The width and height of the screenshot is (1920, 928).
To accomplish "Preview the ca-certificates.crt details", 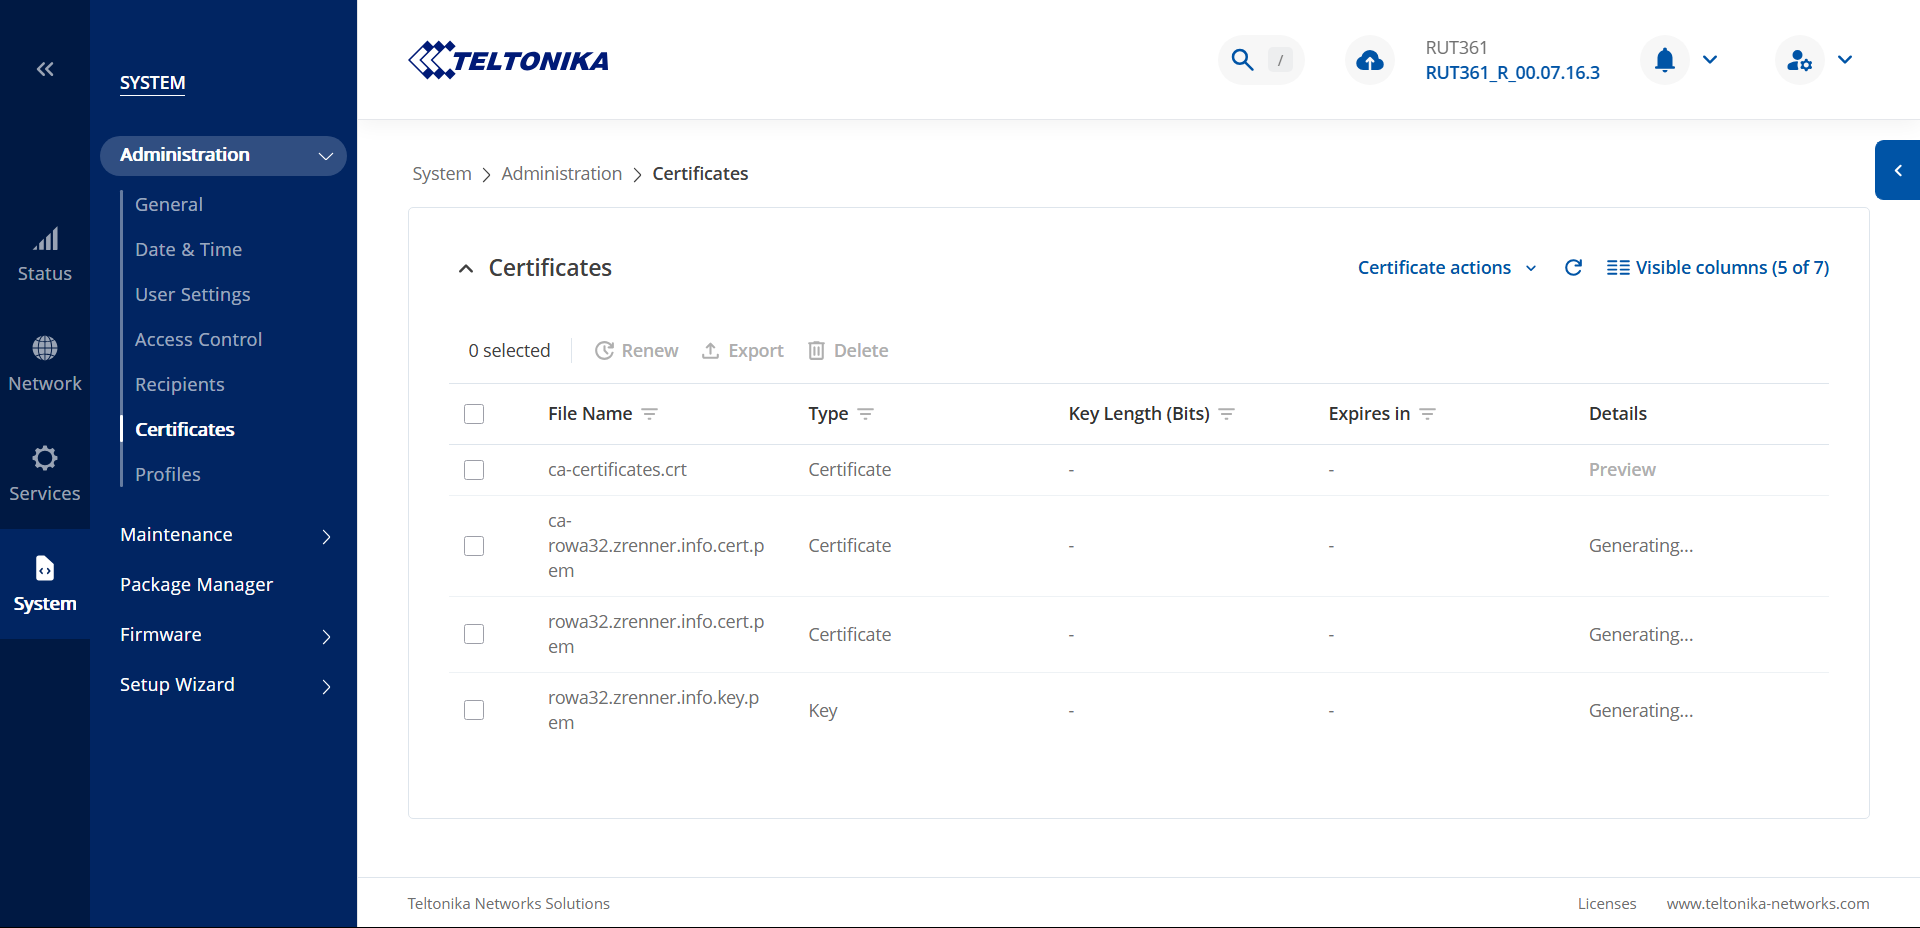I will pyautogui.click(x=1622, y=470).
